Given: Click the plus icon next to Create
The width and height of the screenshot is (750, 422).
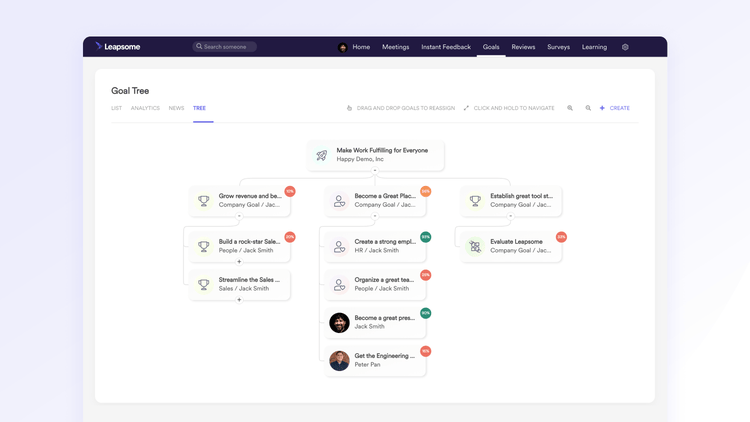Looking at the screenshot, I should (602, 108).
